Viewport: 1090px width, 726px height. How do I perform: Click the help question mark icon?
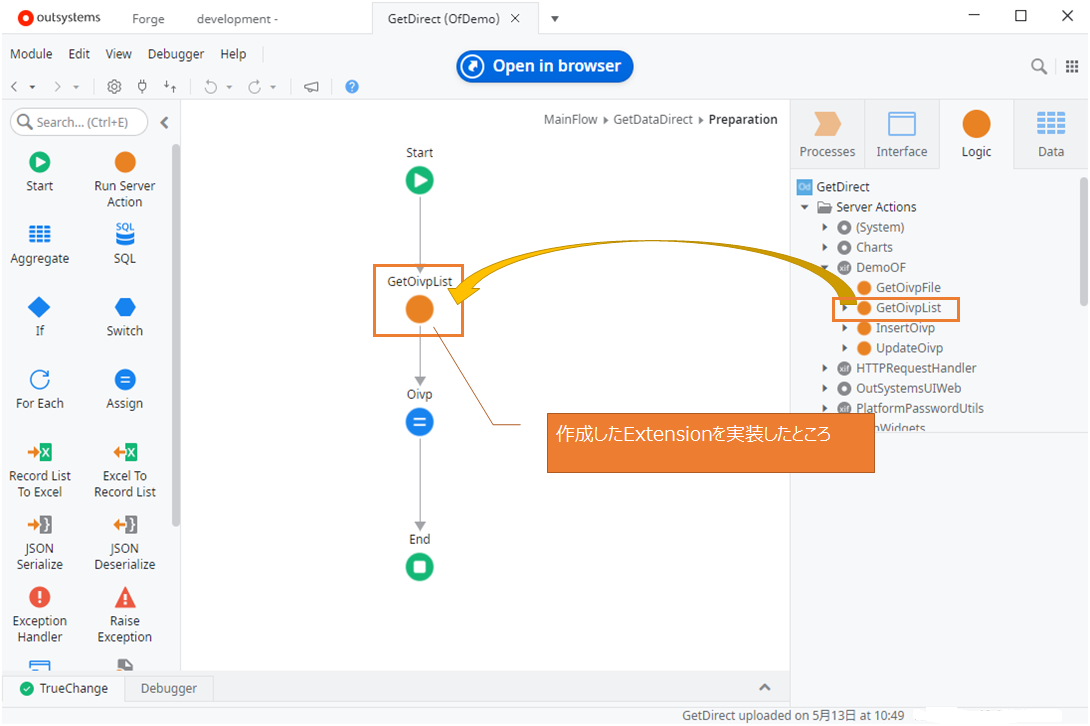[x=352, y=87]
